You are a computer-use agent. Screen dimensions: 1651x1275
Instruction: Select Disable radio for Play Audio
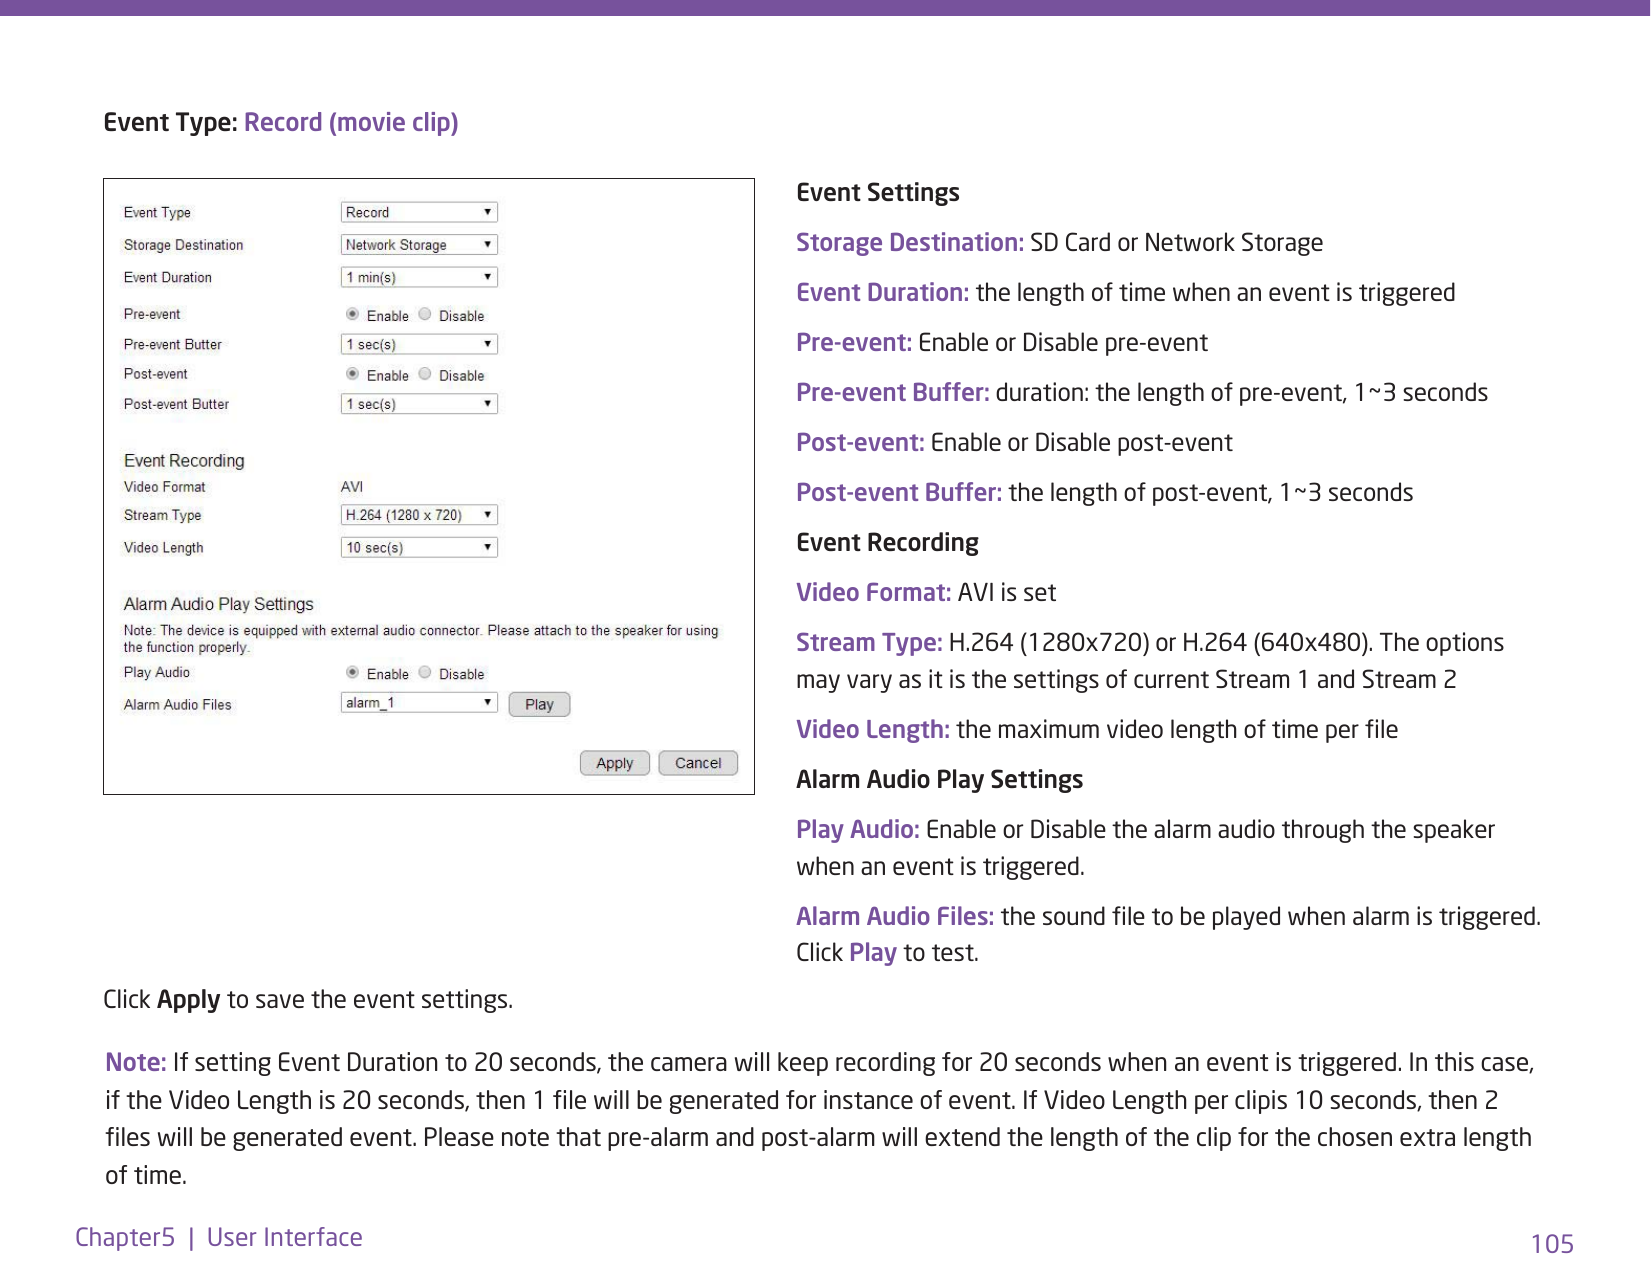(425, 672)
